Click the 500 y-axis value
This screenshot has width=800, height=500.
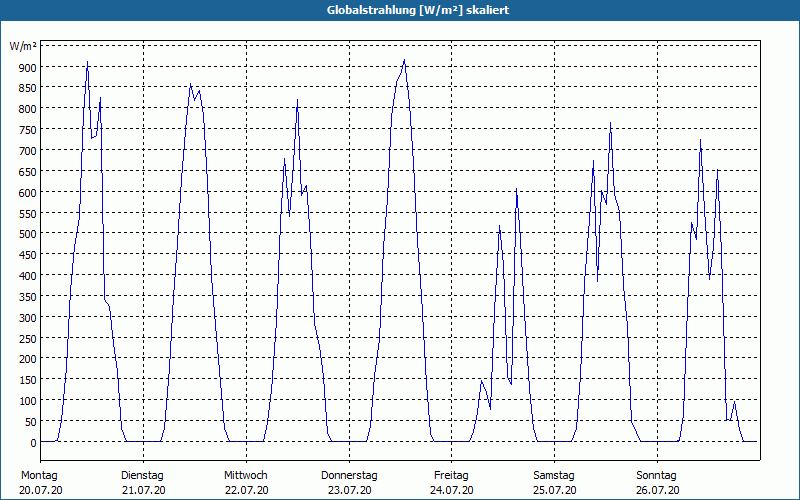pos(27,234)
